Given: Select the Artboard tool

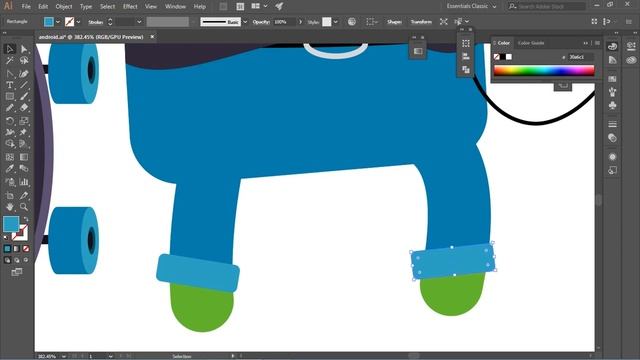Looking at the screenshot, I should coord(10,196).
